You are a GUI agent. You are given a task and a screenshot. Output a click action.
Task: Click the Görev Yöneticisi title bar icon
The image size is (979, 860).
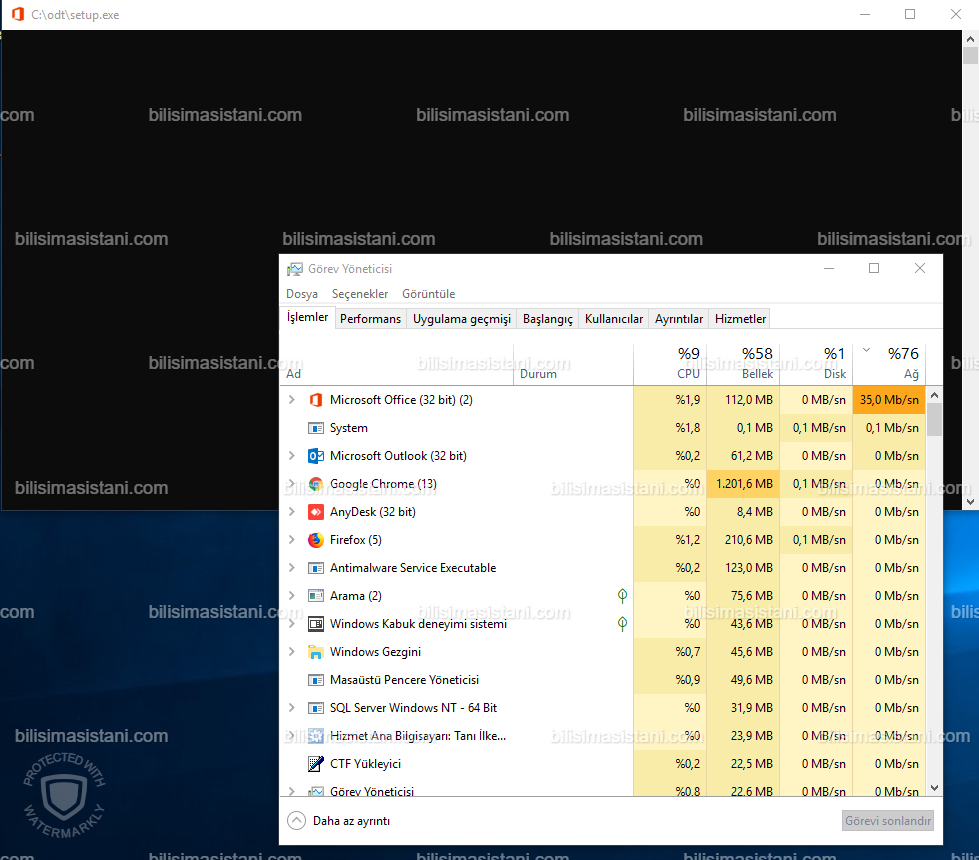tap(295, 269)
